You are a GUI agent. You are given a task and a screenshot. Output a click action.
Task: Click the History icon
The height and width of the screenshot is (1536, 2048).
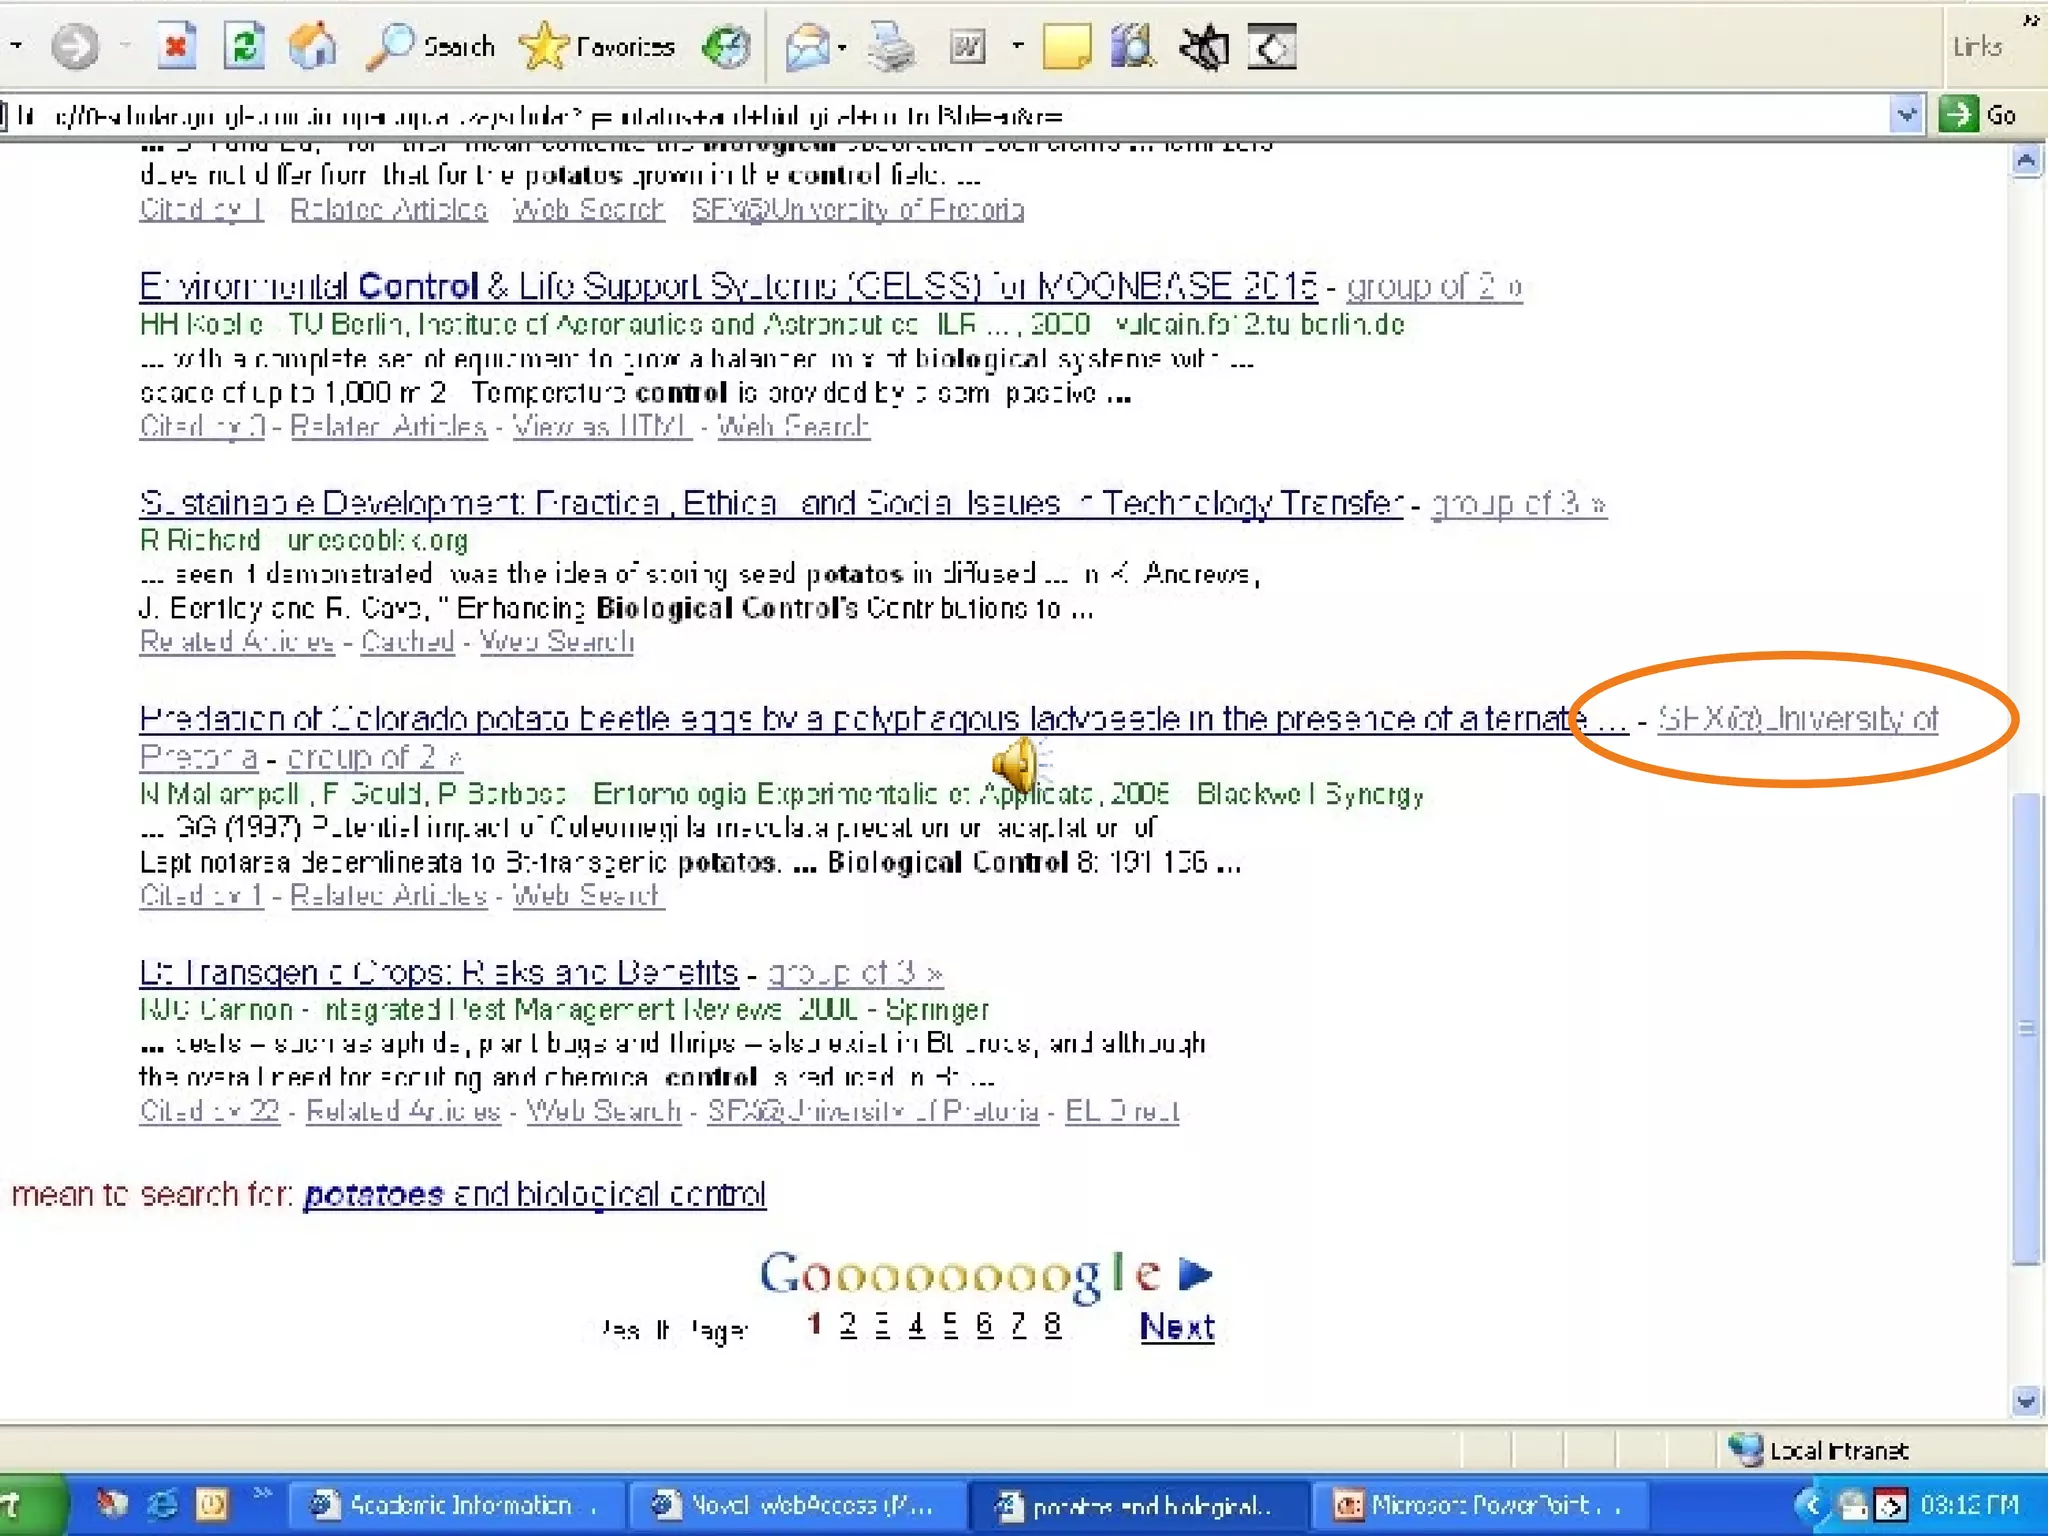click(727, 46)
